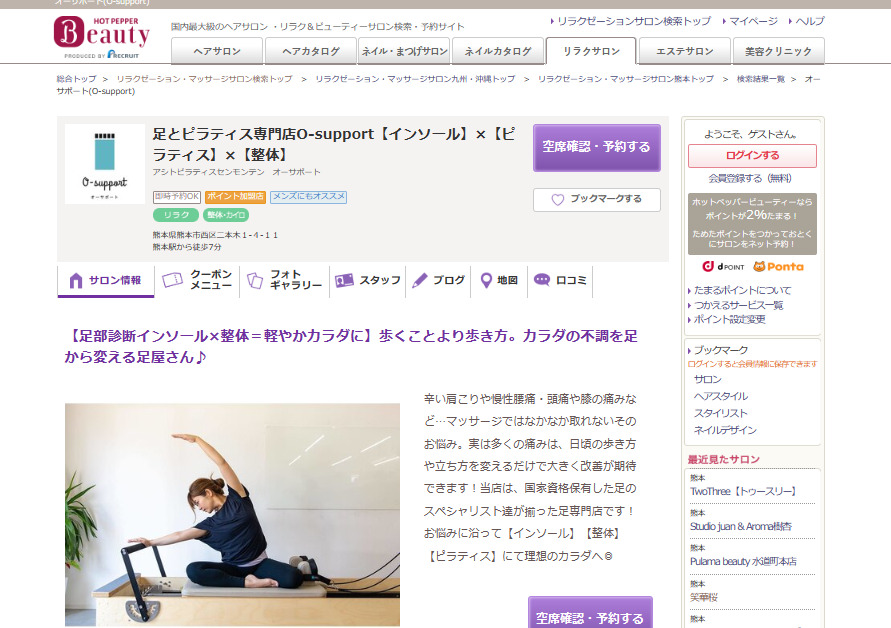
Task: Click the ポイント加盟店 orange badge
Action: tap(235, 197)
